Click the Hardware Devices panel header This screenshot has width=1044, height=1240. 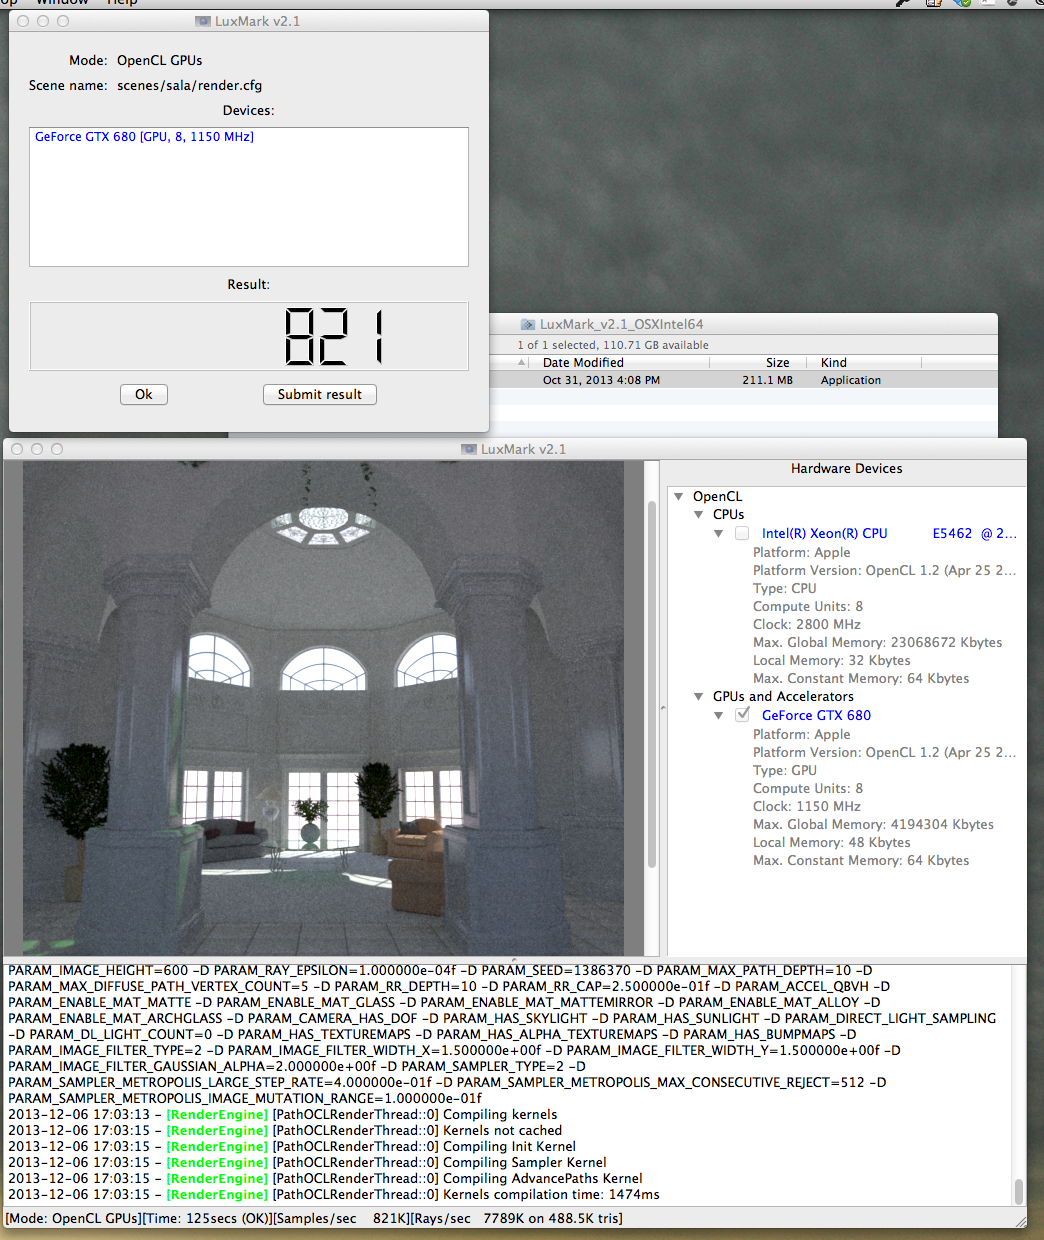click(x=846, y=468)
